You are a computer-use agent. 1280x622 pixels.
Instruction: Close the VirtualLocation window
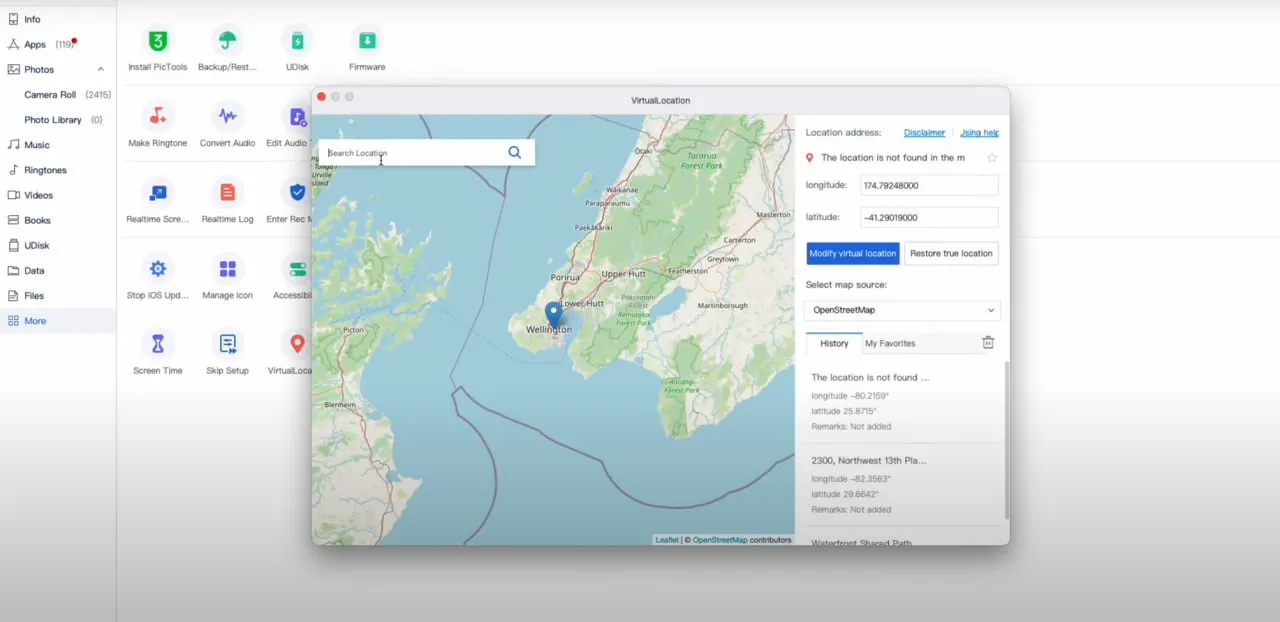[321, 97]
